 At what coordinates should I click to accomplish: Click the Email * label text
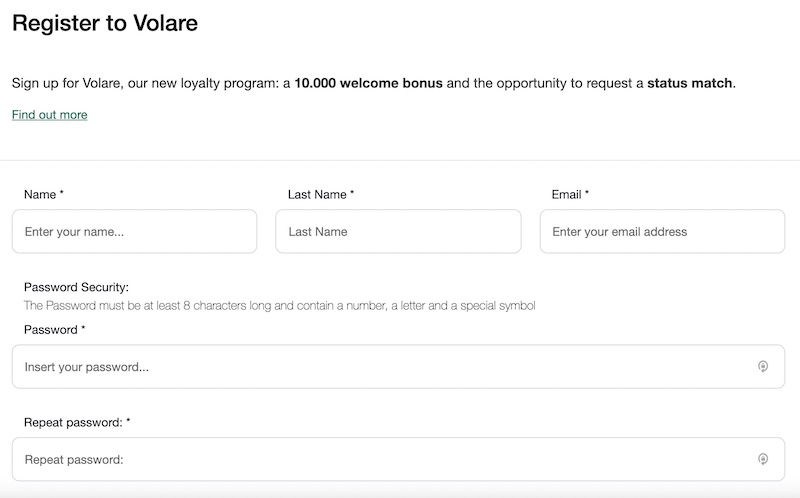[x=570, y=194]
